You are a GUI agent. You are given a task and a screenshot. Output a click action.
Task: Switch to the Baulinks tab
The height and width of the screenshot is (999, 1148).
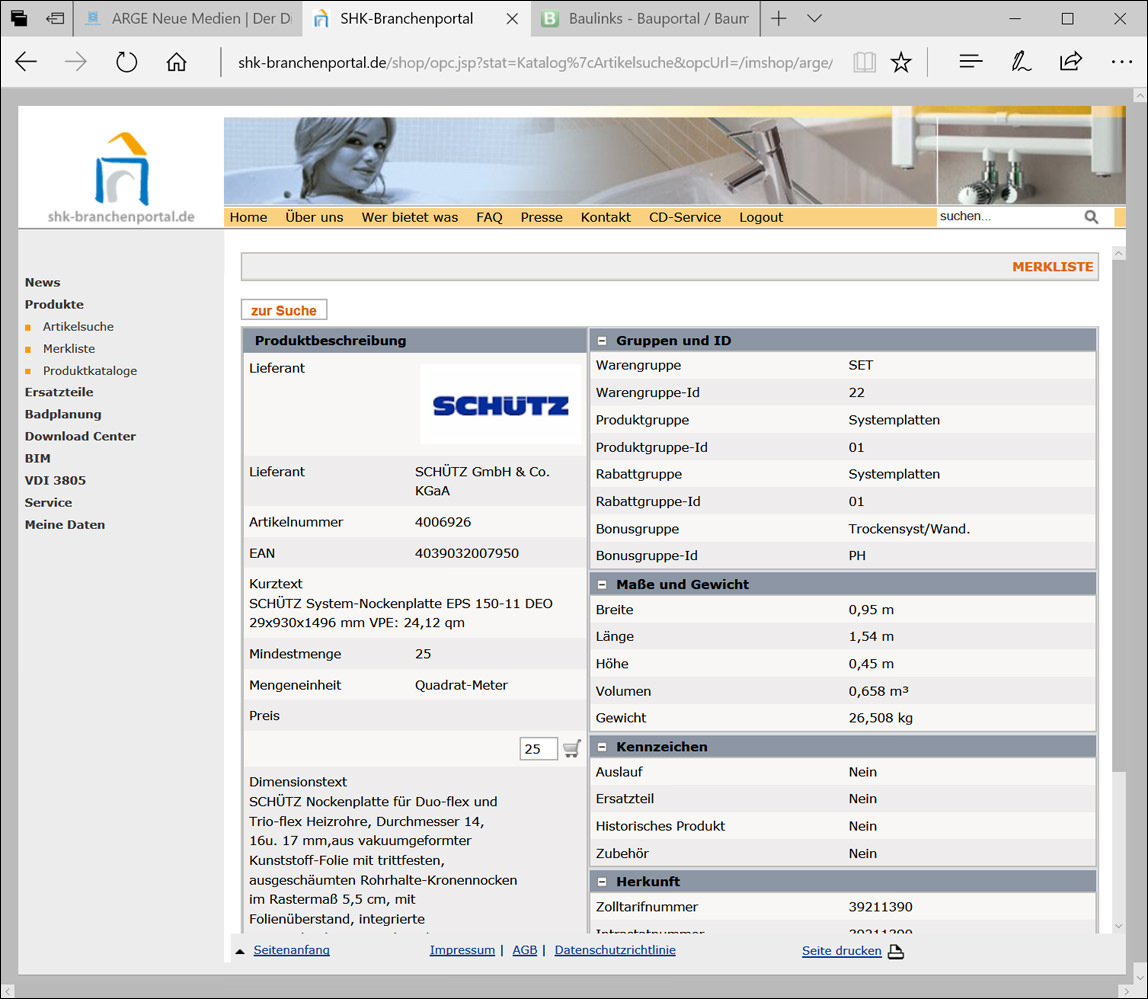[646, 18]
